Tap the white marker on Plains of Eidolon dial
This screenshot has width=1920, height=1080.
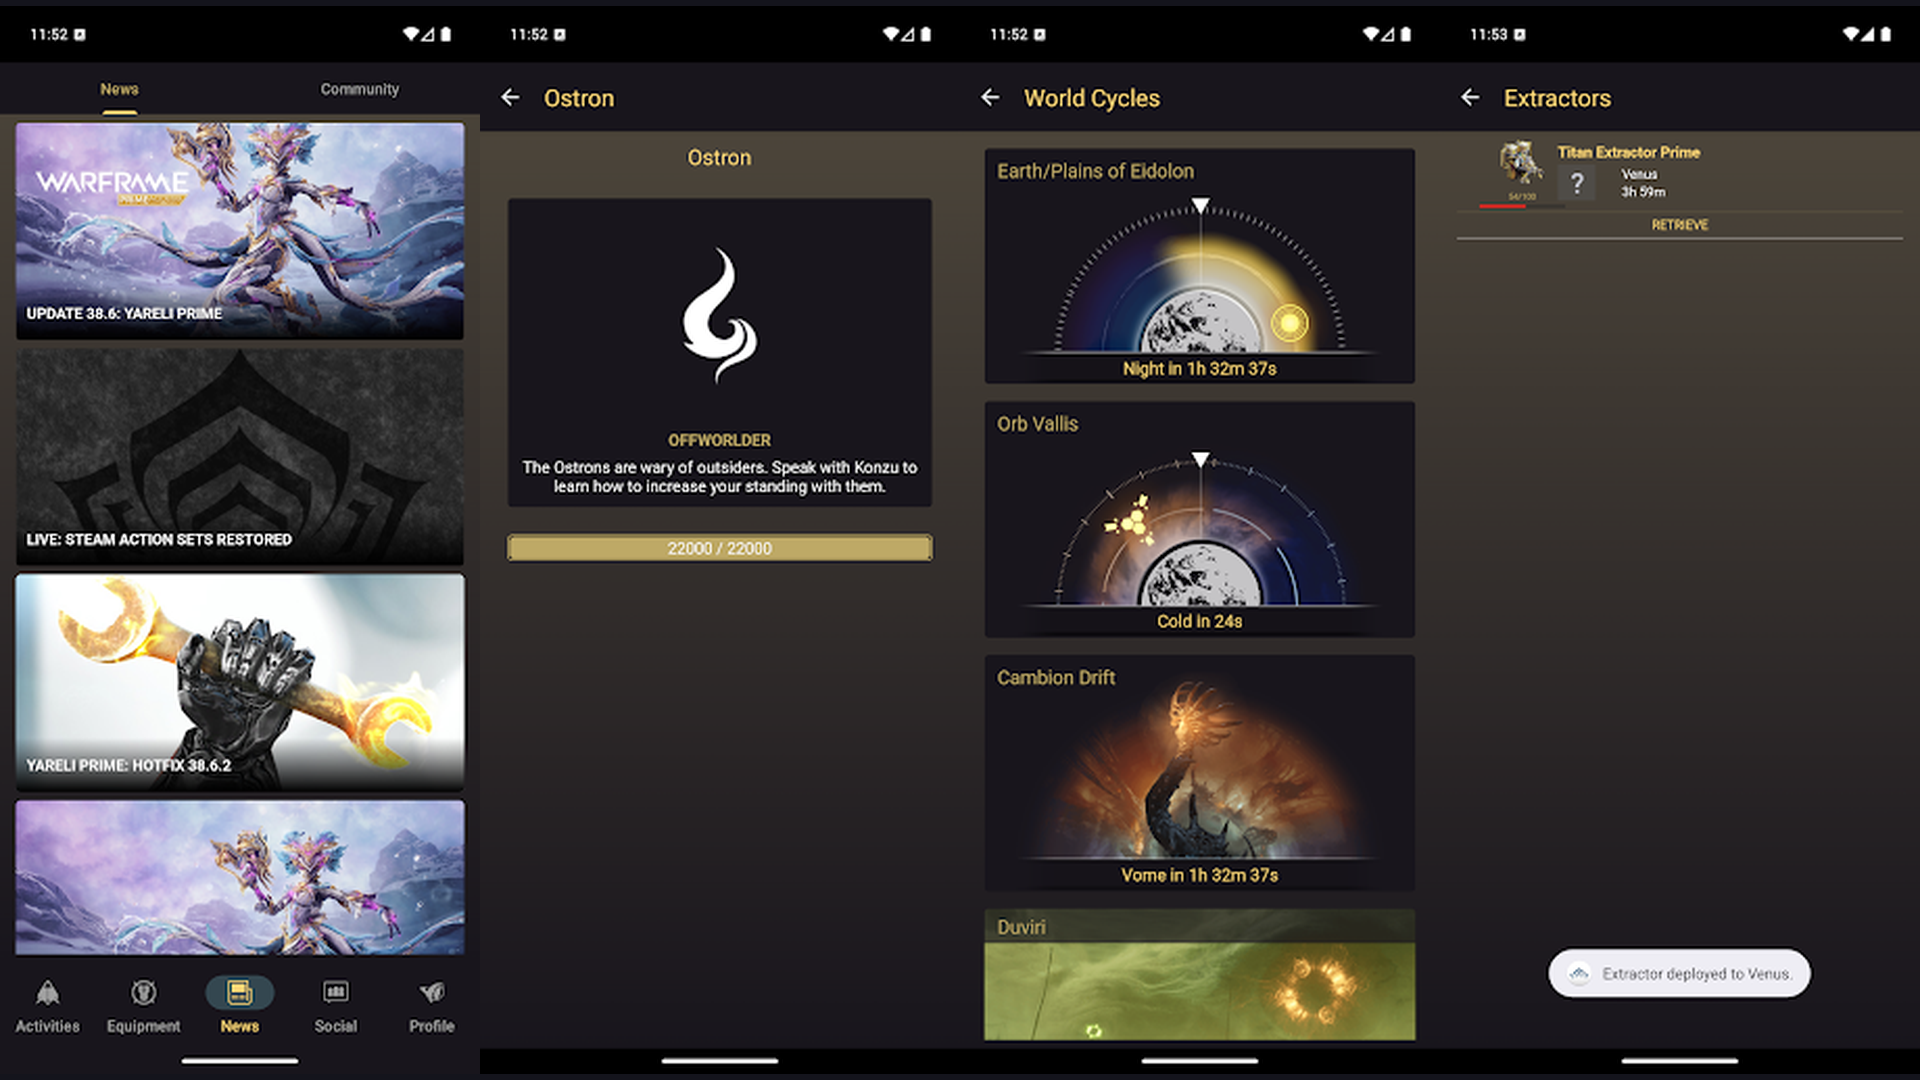click(1200, 205)
